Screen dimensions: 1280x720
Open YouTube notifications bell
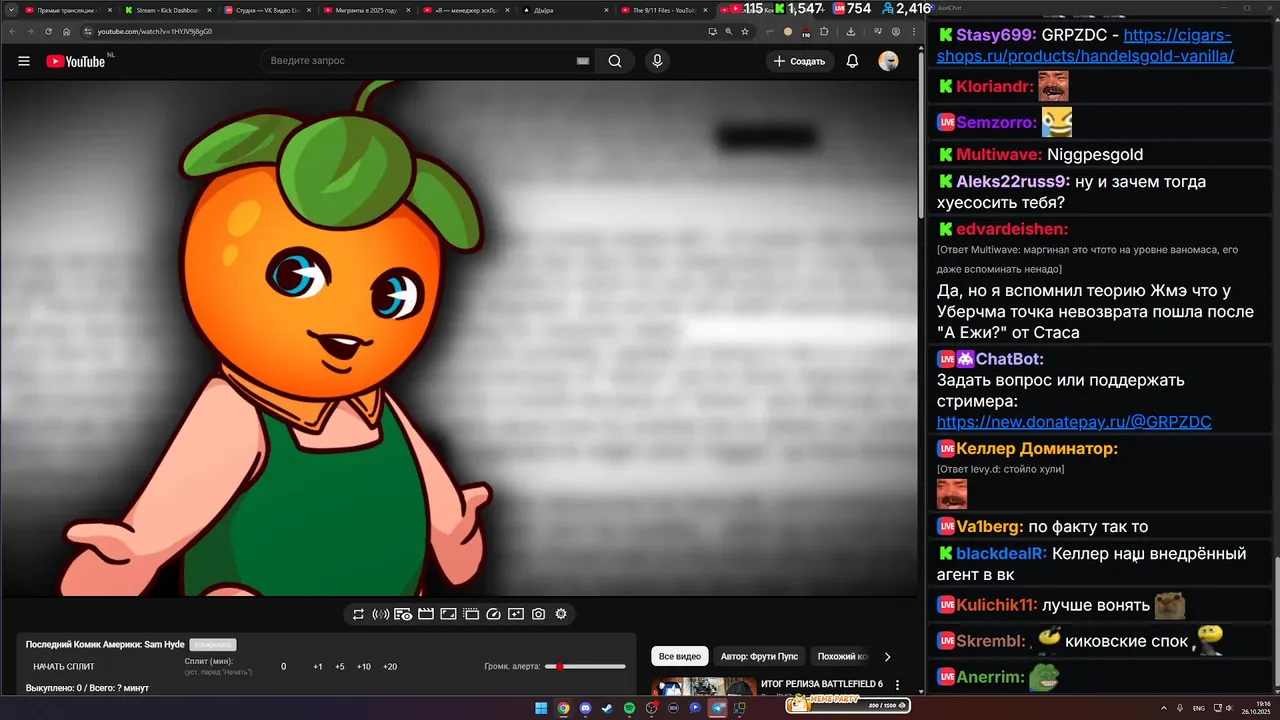[852, 61]
